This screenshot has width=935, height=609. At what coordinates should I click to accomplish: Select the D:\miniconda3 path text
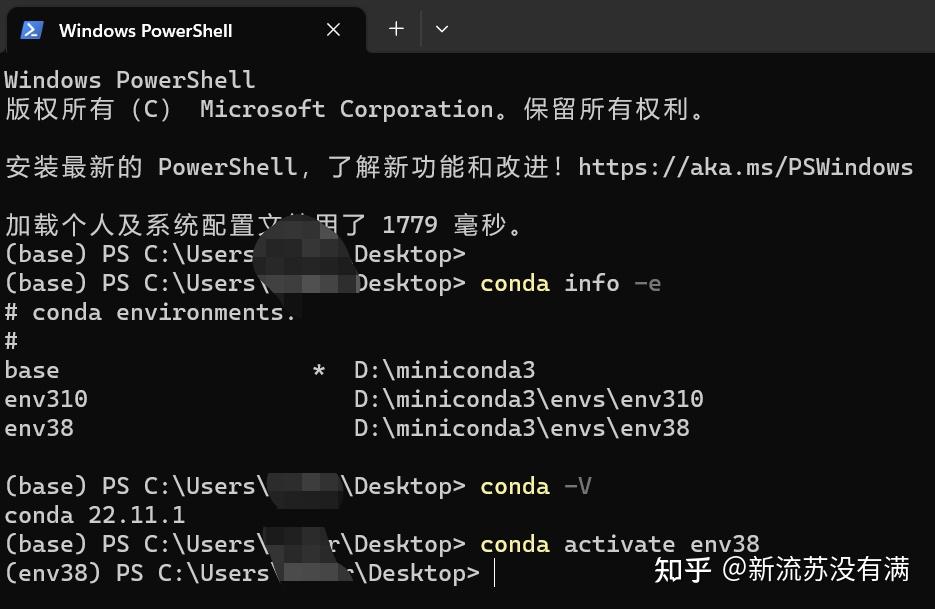click(442, 369)
